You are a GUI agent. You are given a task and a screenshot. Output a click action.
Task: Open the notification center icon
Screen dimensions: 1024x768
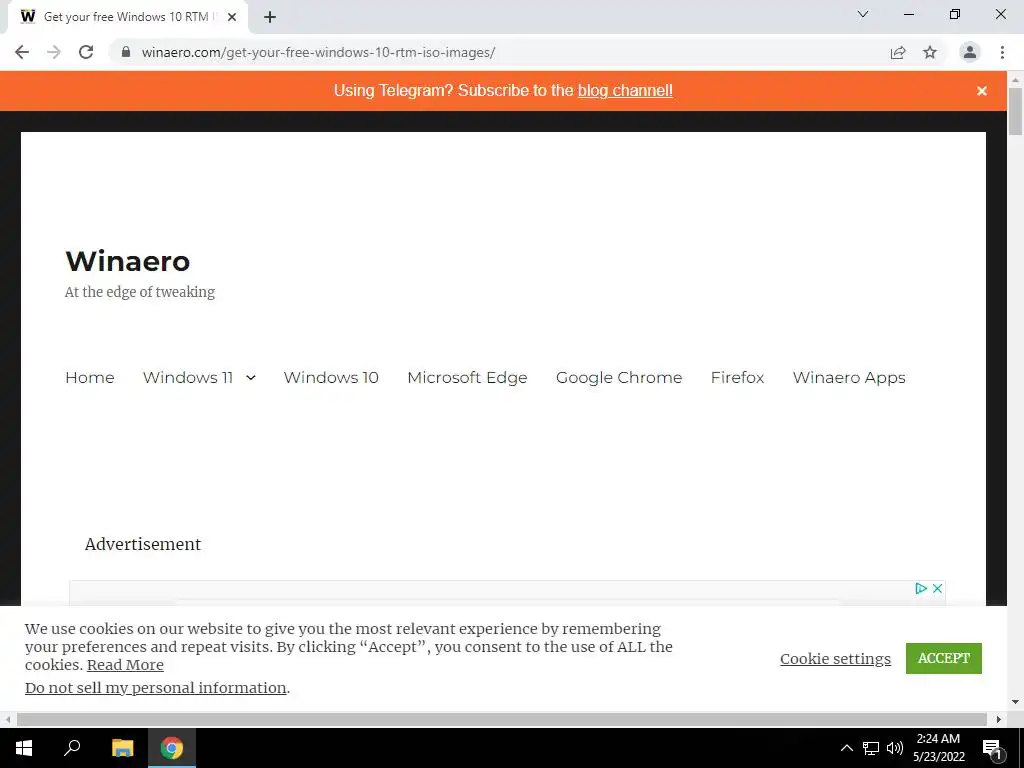[992, 748]
